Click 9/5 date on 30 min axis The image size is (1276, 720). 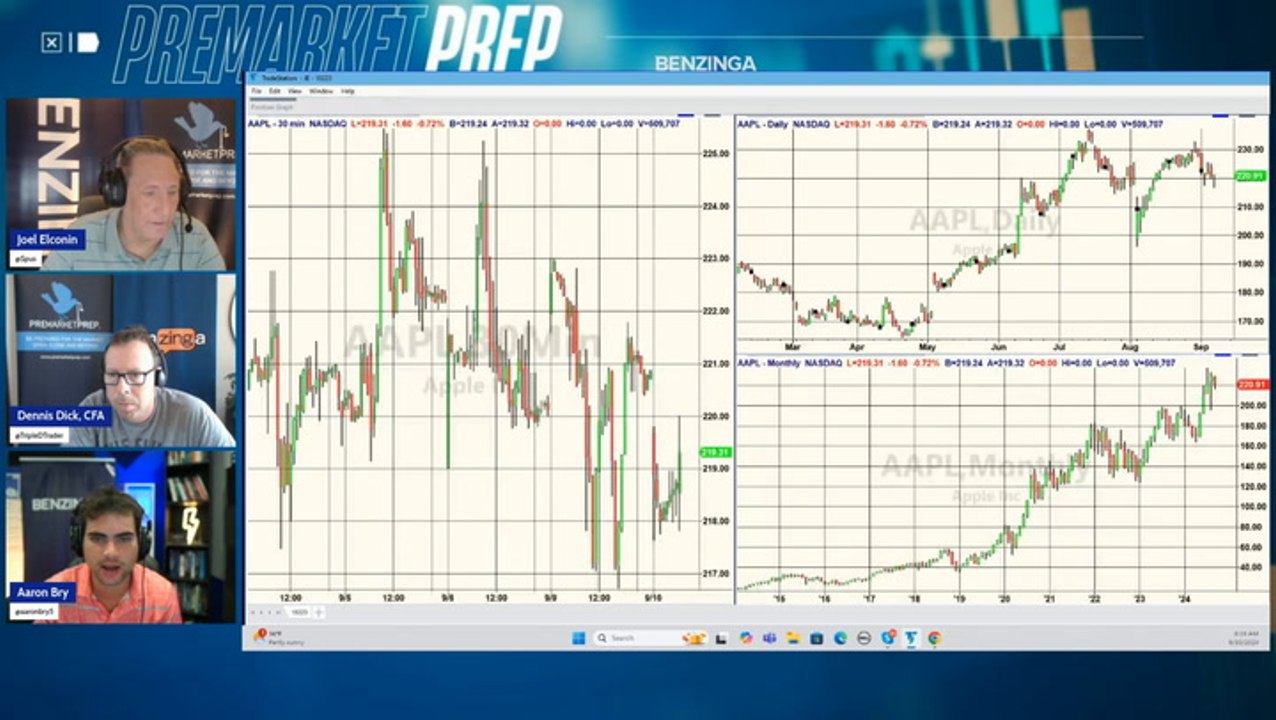343,598
